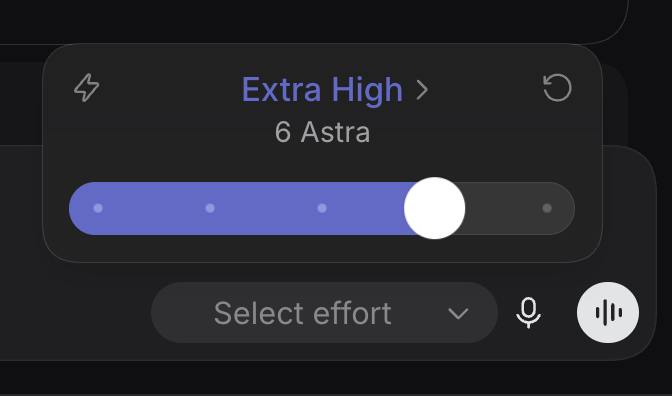Screen dimensions: 672x396
Task: Open the Select effort dropdown
Action: pyautogui.click(x=324, y=312)
